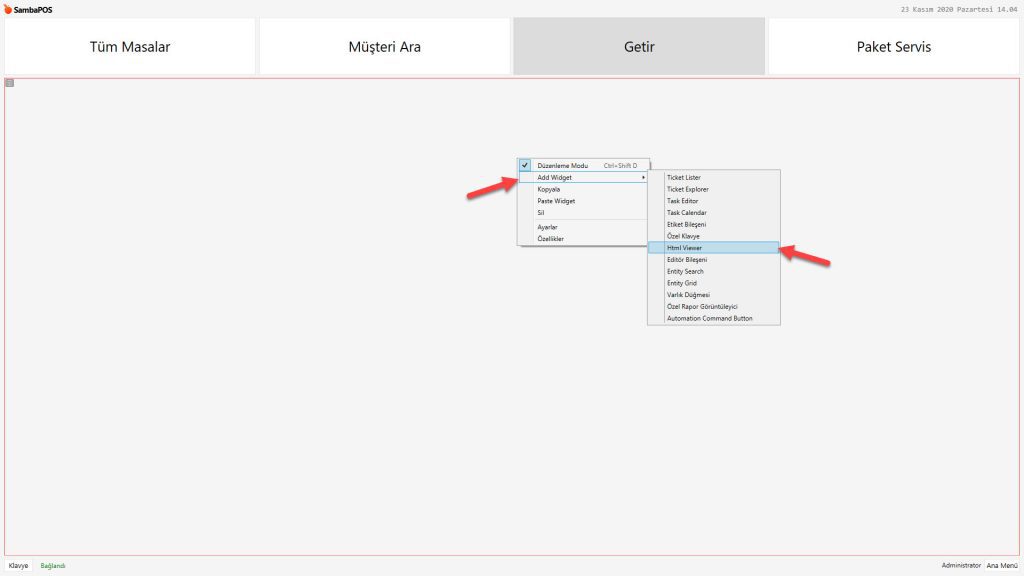This screenshot has height=576, width=1024.
Task: Open the Tüm Masalar tab
Action: (x=130, y=46)
